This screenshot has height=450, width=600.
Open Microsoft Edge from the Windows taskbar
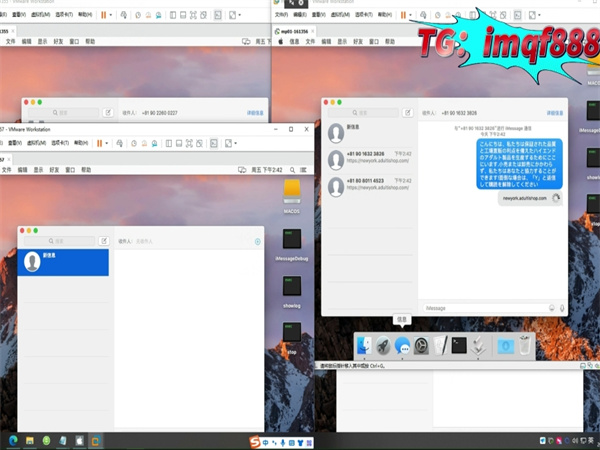click(12, 441)
